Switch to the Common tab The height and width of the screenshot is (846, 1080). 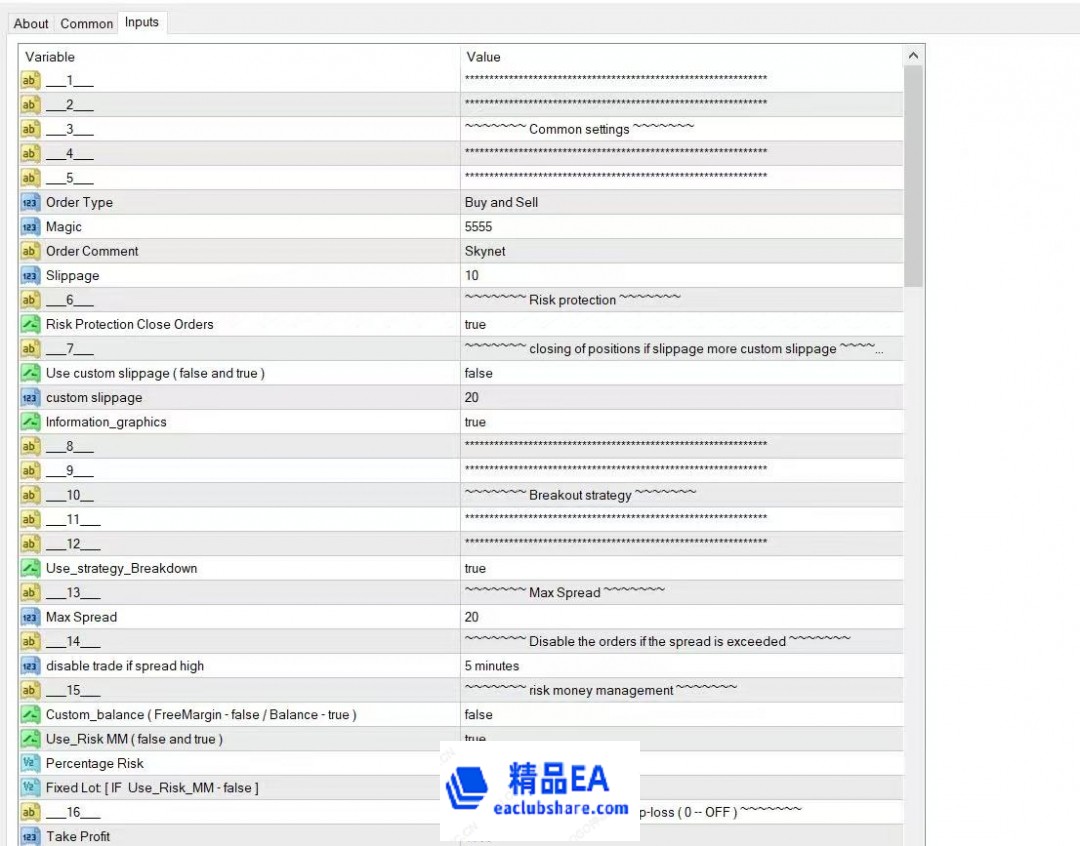[x=86, y=23]
